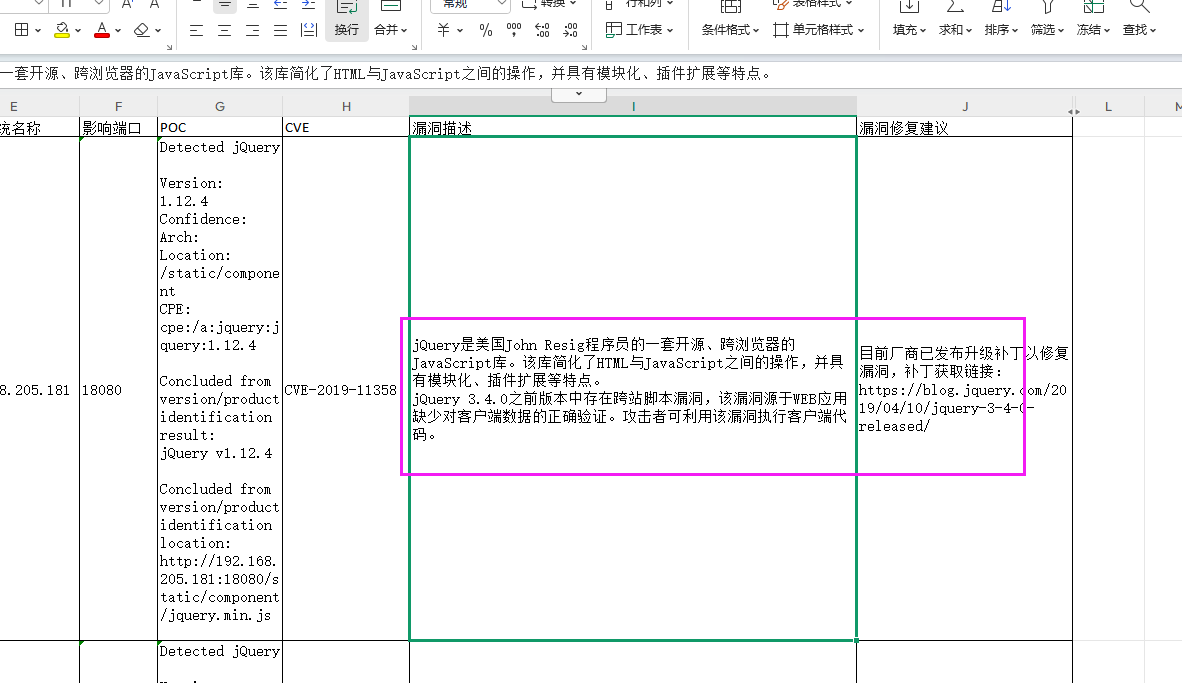Image resolution: width=1182 pixels, height=683 pixels.
Task: Select the jQuery vulnerability description cell
Action: pos(633,389)
